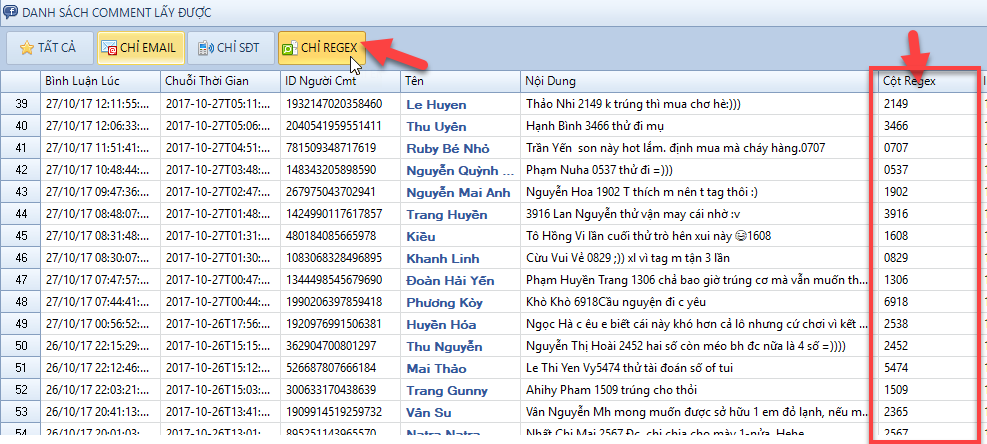Click regex value 3466
Screen dimensions: 987x444
coord(896,126)
